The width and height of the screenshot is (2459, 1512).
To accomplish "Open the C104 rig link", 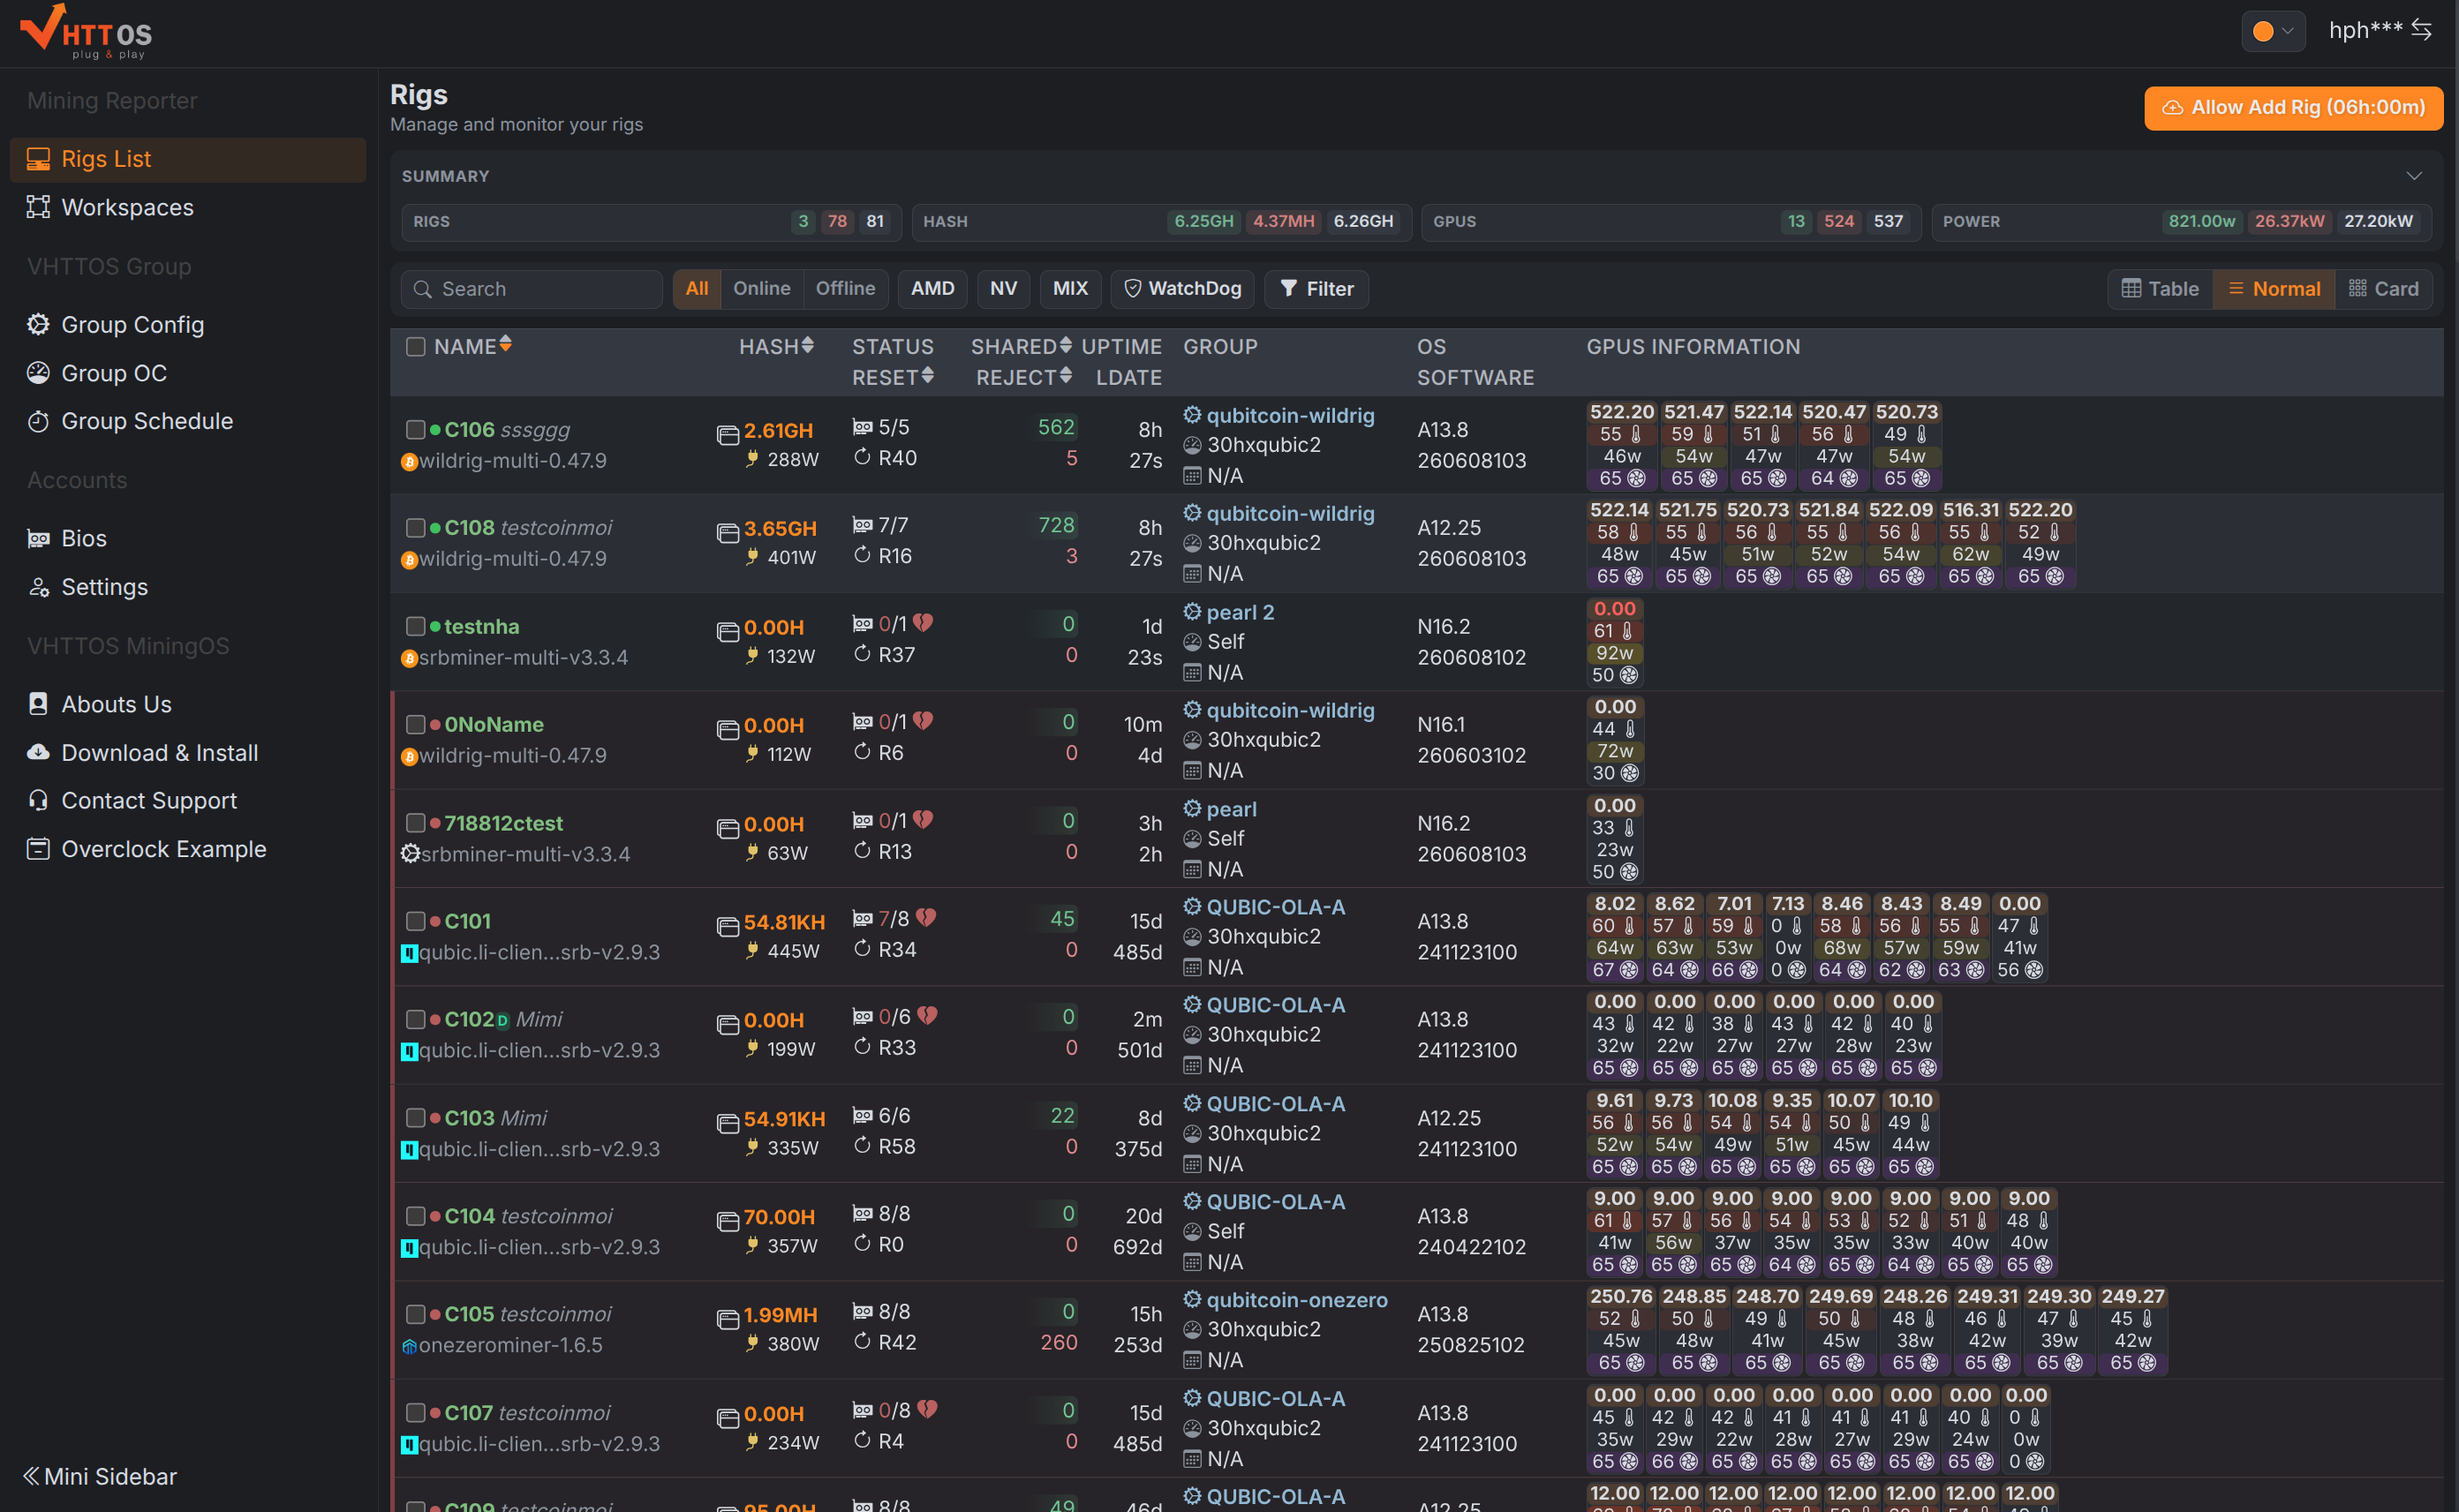I will (x=469, y=1216).
